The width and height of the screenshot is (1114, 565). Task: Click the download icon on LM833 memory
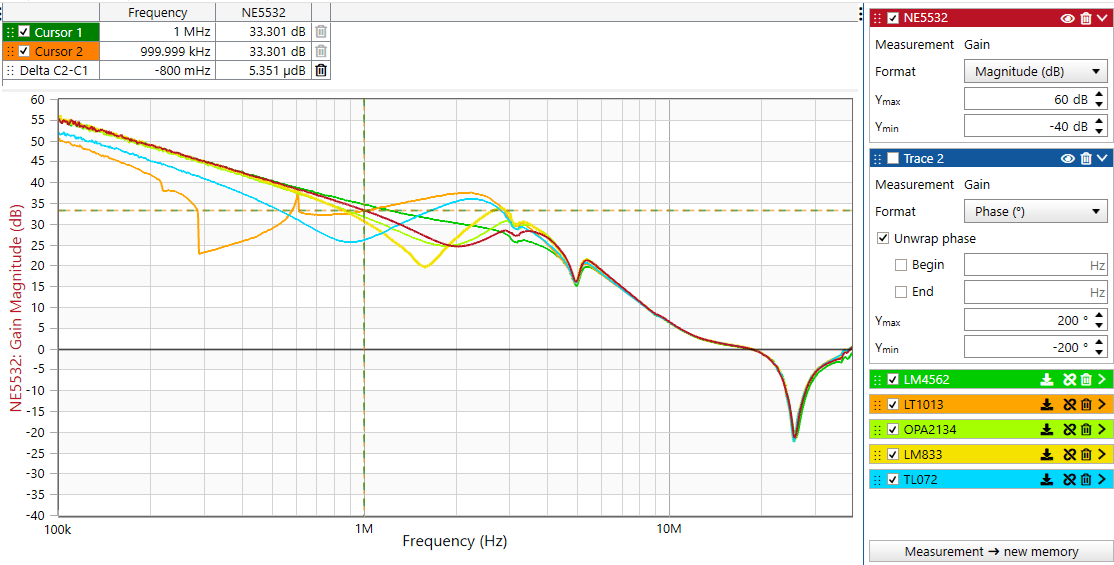1047,455
